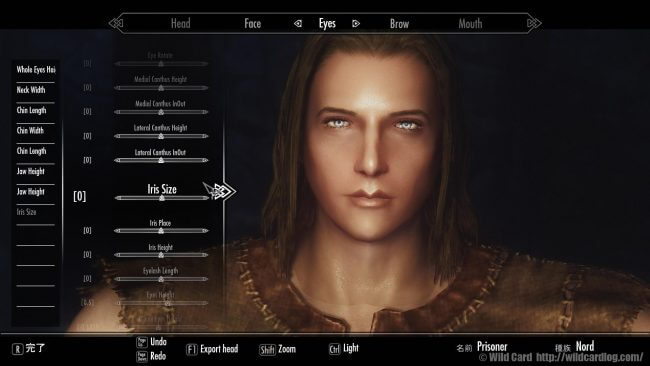
Task: Adjust the Iris Size slider
Action: [162, 198]
